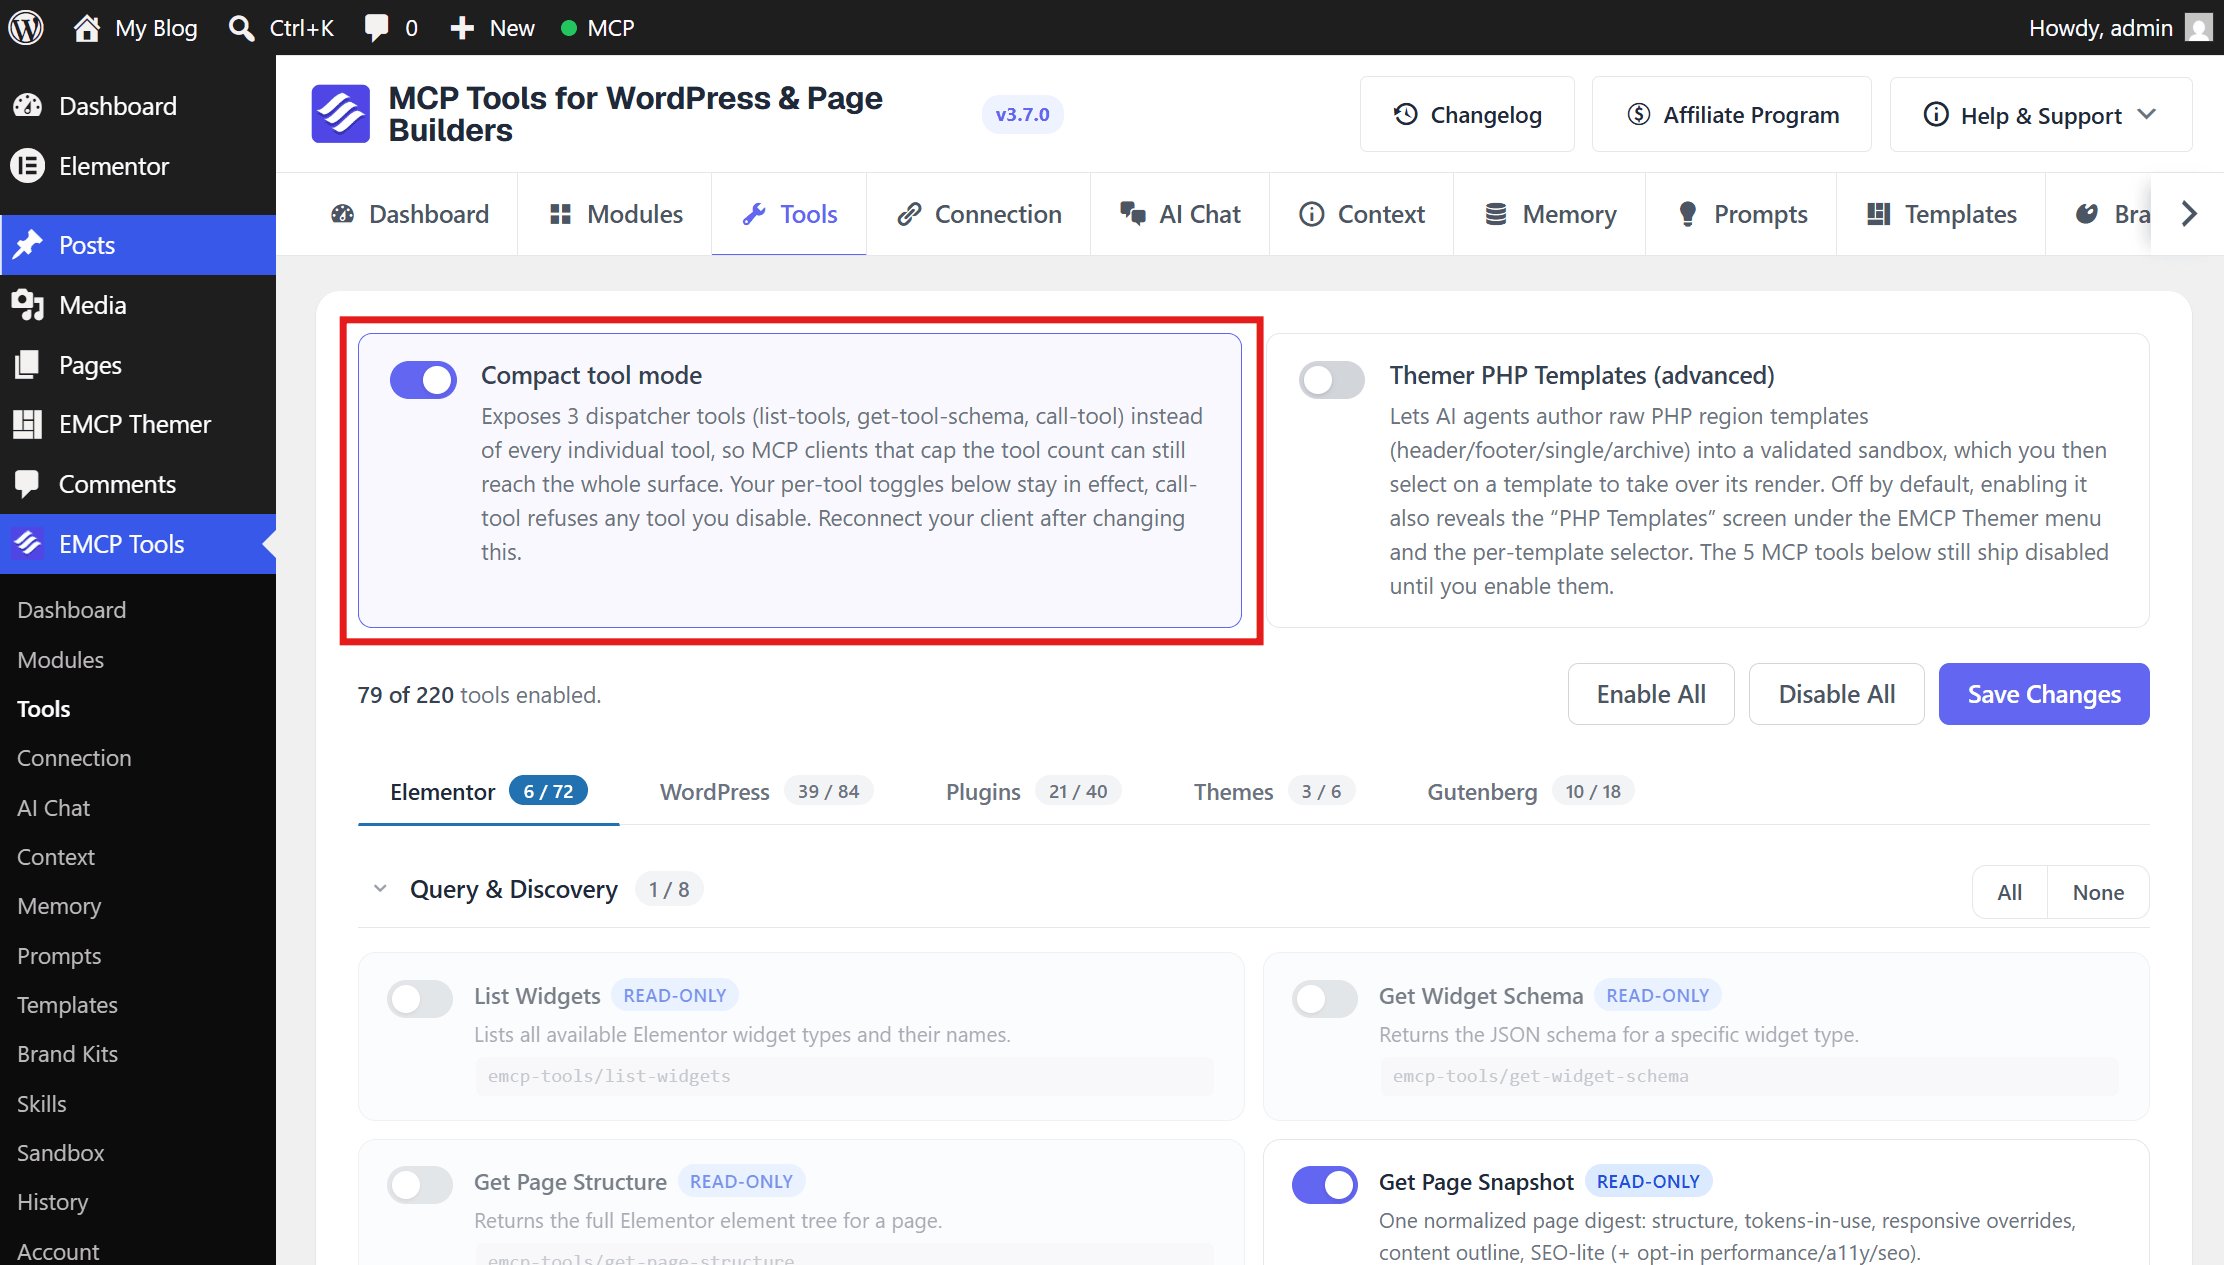Click the MCP Tools plugin logo
The image size is (2224, 1265).
341,114
